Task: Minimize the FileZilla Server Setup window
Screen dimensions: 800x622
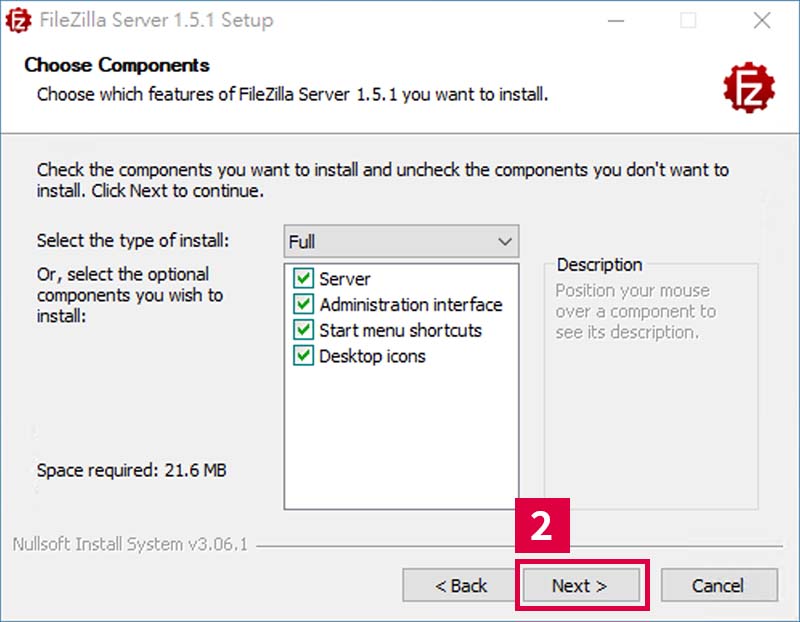Action: (x=616, y=21)
